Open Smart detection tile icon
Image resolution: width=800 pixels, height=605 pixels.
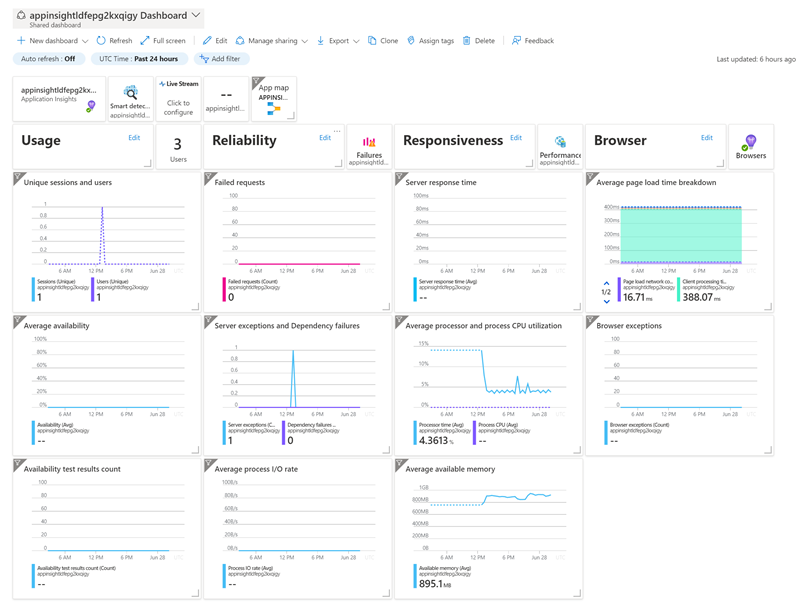(131, 92)
